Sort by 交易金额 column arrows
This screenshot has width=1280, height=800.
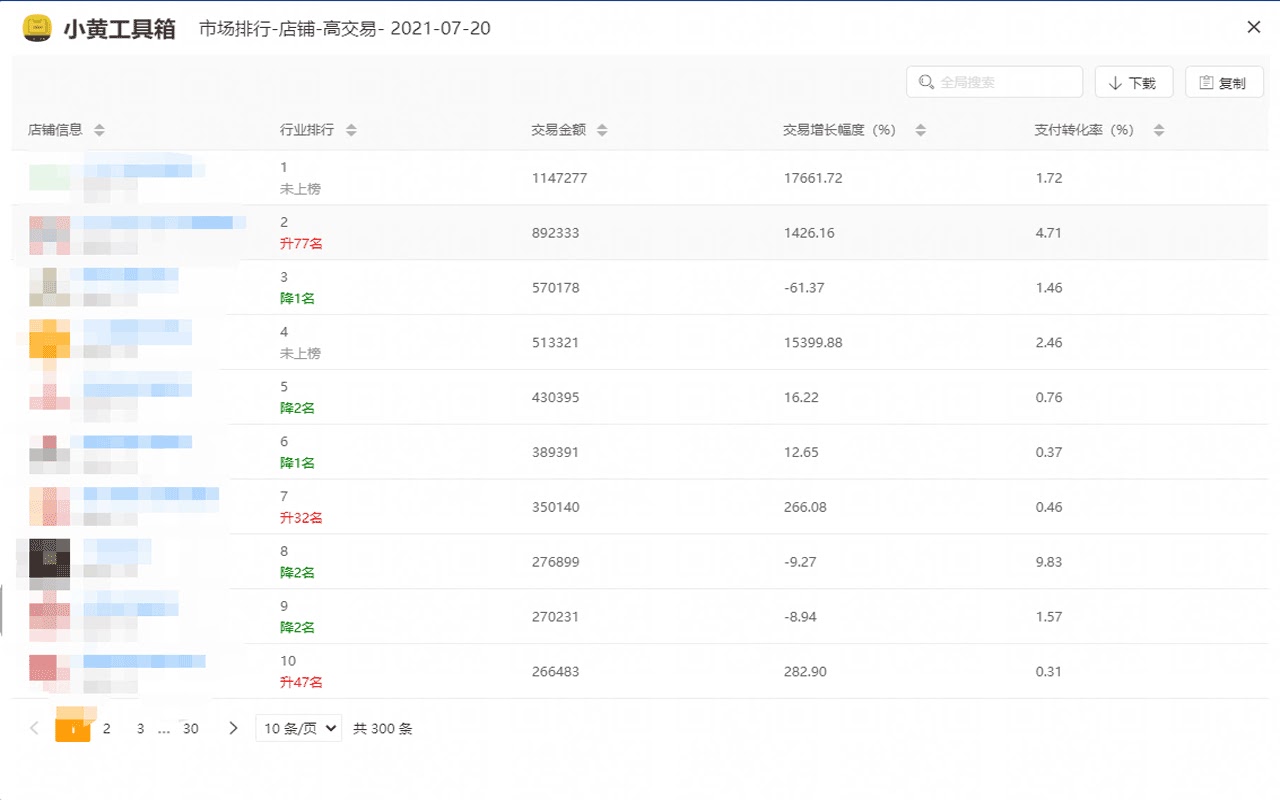pyautogui.click(x=602, y=130)
